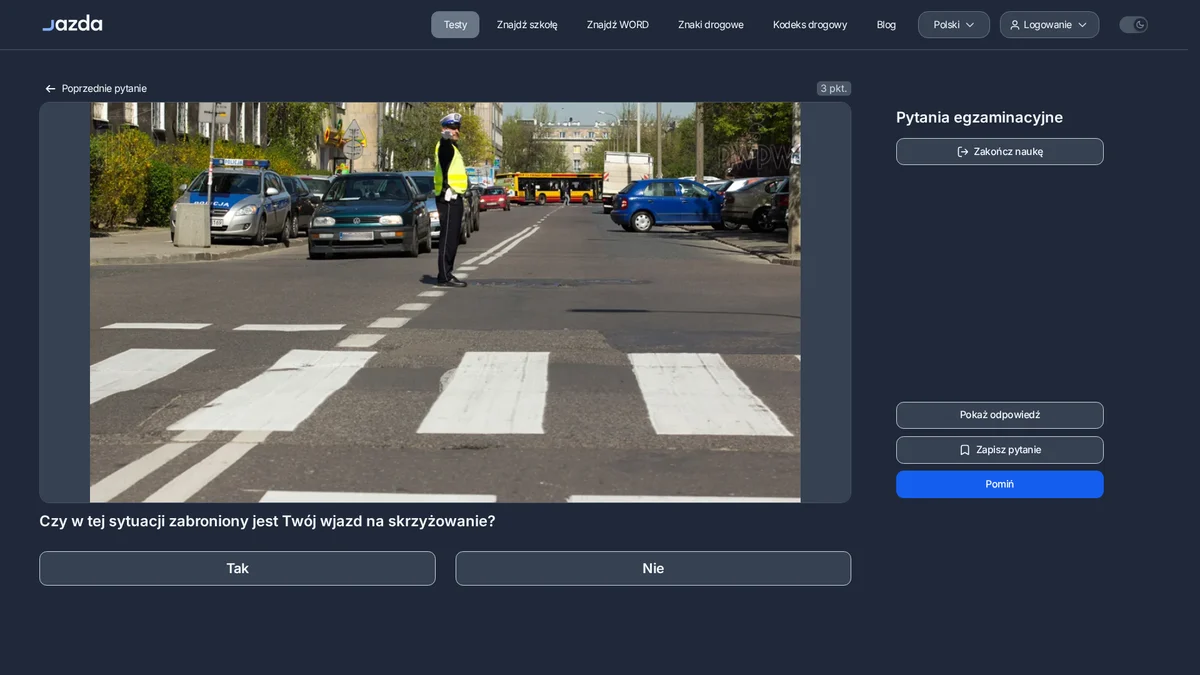
Task: Click the 3 pkt. points badge
Action: [x=834, y=89]
